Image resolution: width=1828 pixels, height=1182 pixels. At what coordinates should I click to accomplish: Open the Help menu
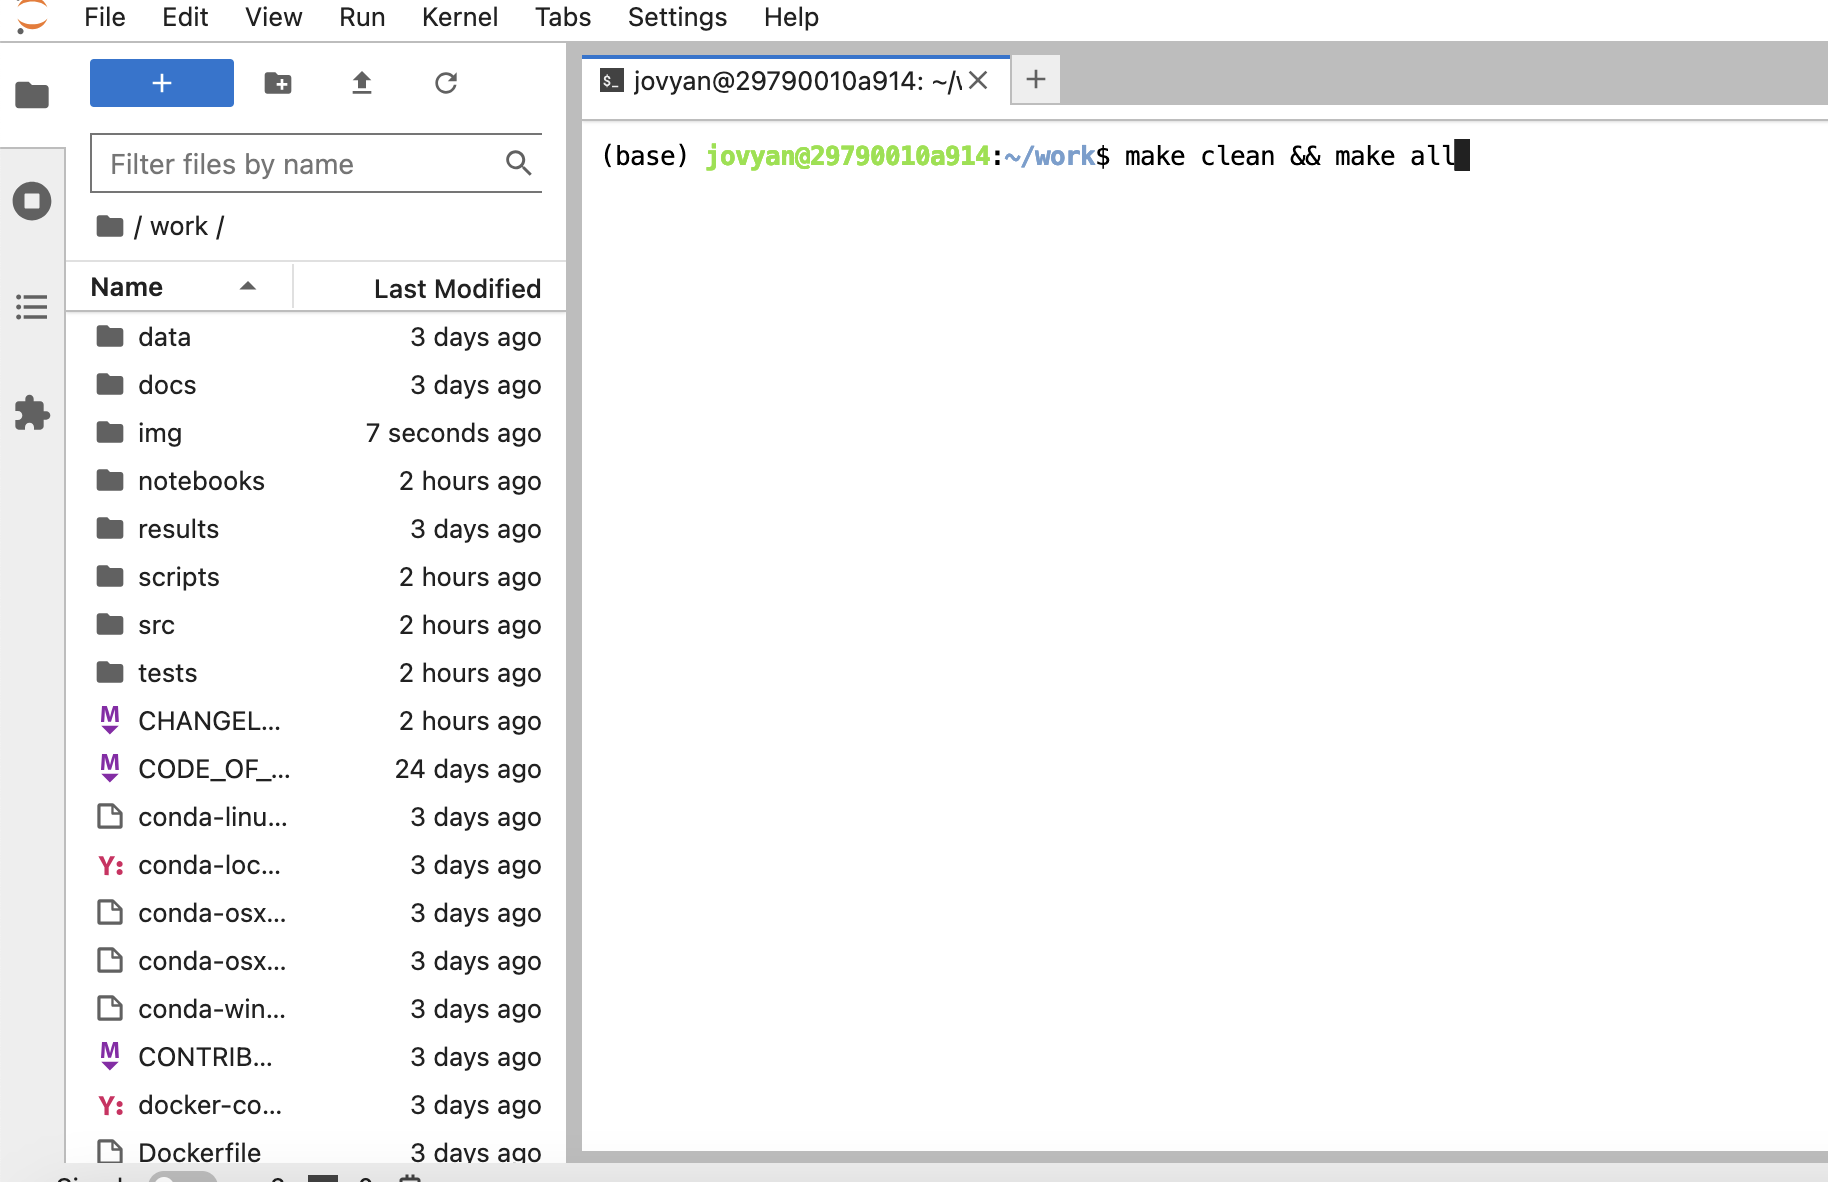click(791, 17)
